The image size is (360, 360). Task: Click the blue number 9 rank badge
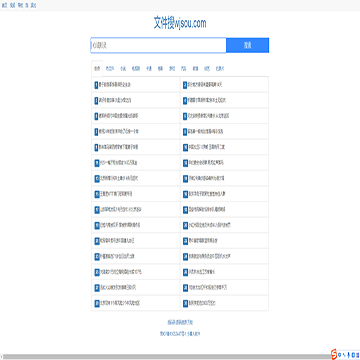click(x=96, y=147)
